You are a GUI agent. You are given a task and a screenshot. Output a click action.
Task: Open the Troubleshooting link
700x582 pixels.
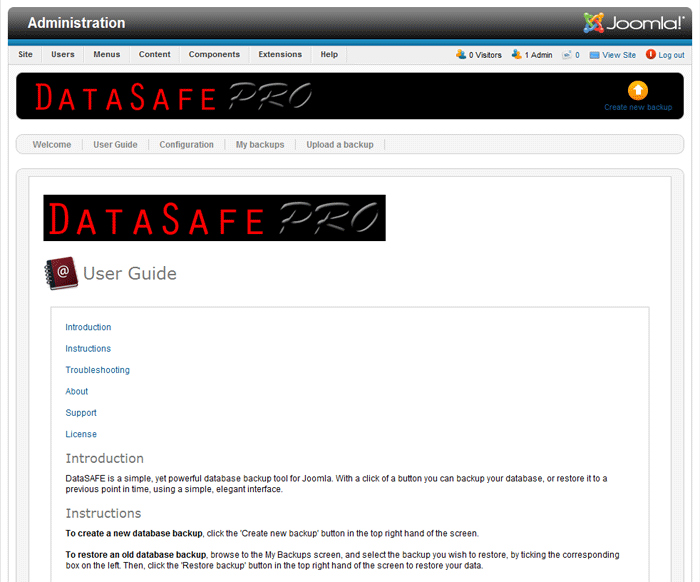coord(97,370)
